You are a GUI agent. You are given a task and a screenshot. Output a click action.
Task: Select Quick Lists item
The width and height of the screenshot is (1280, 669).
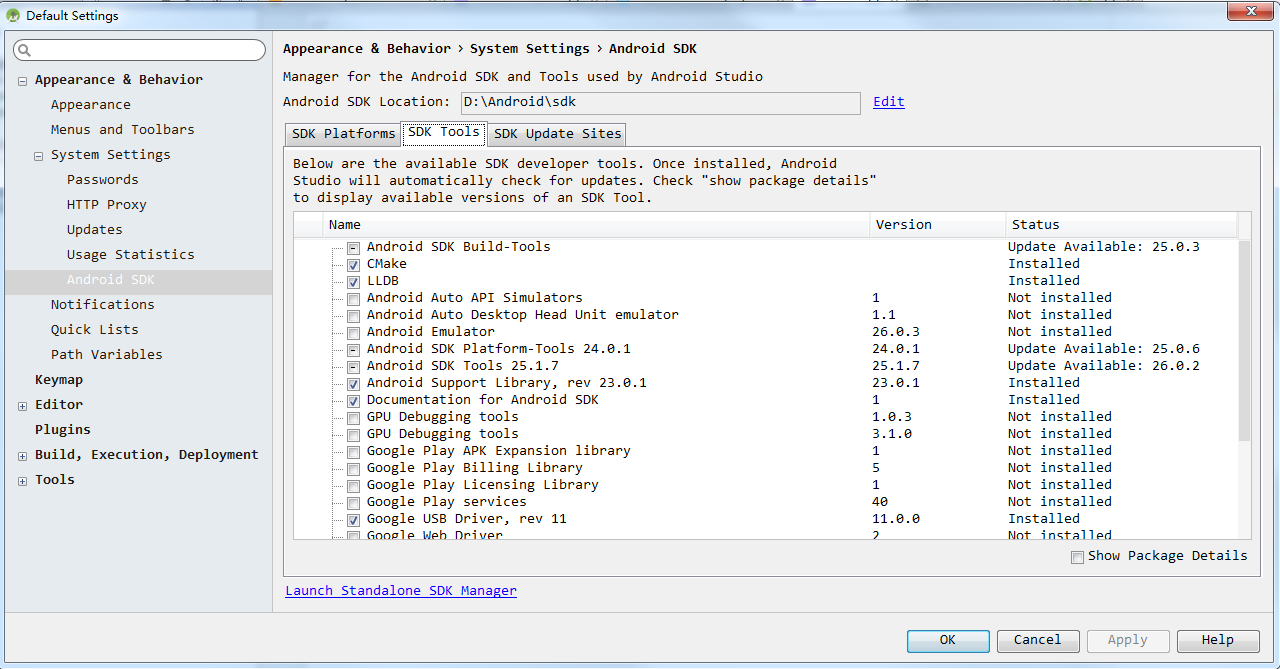tap(95, 330)
